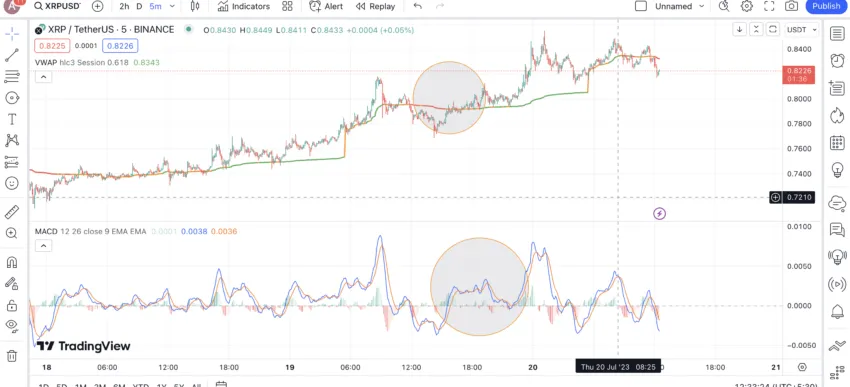The width and height of the screenshot is (850, 387).
Task: Open the calendar panel
Action: tap(837, 143)
